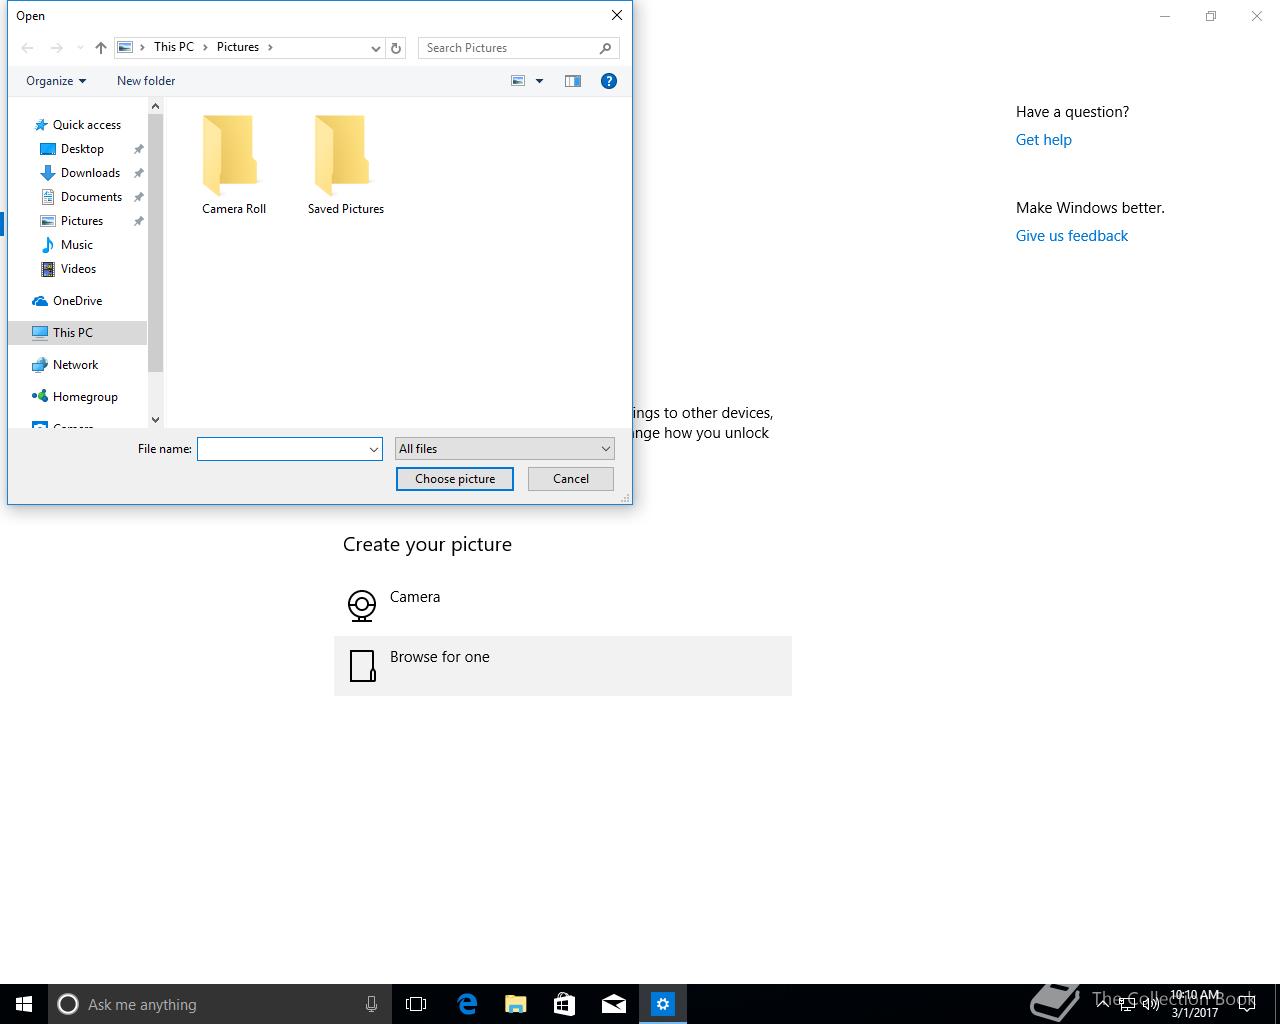The width and height of the screenshot is (1280, 1024).
Task: Open the Mail app from taskbar
Action: pyautogui.click(x=614, y=1004)
